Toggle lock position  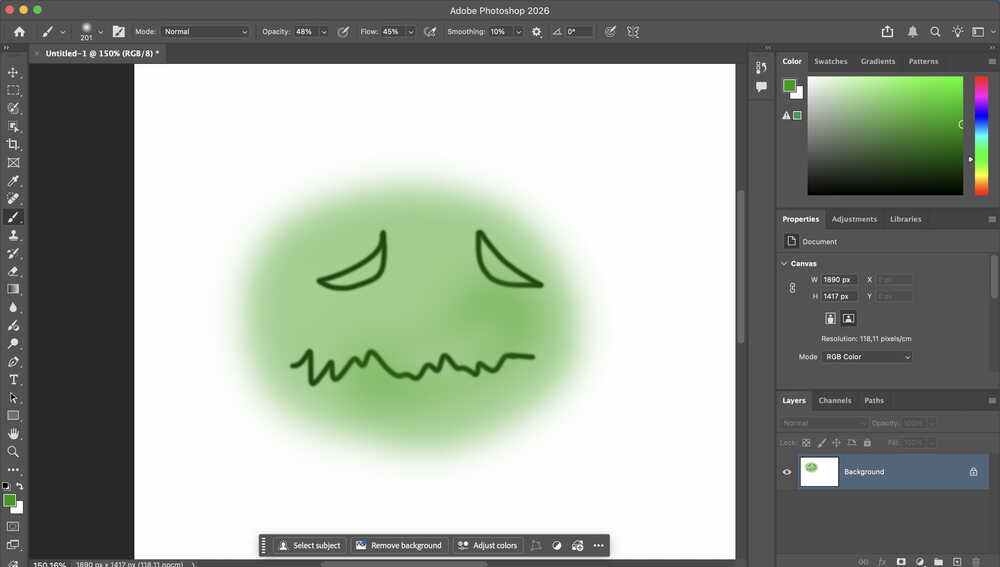(x=836, y=443)
